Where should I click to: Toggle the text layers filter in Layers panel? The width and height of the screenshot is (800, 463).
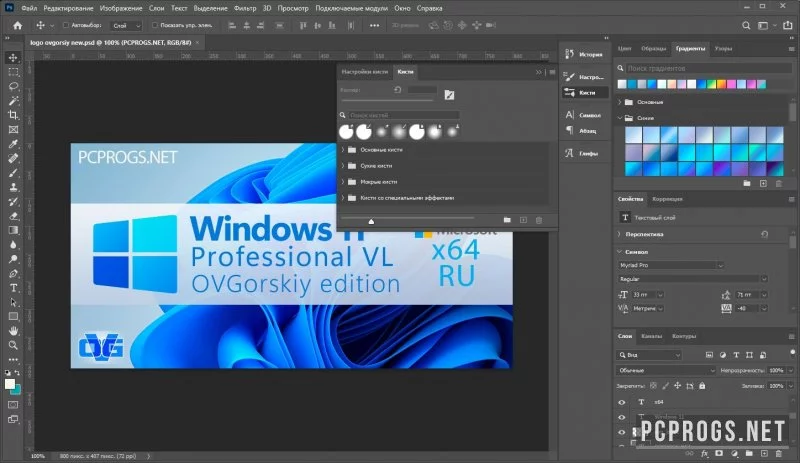tap(736, 355)
